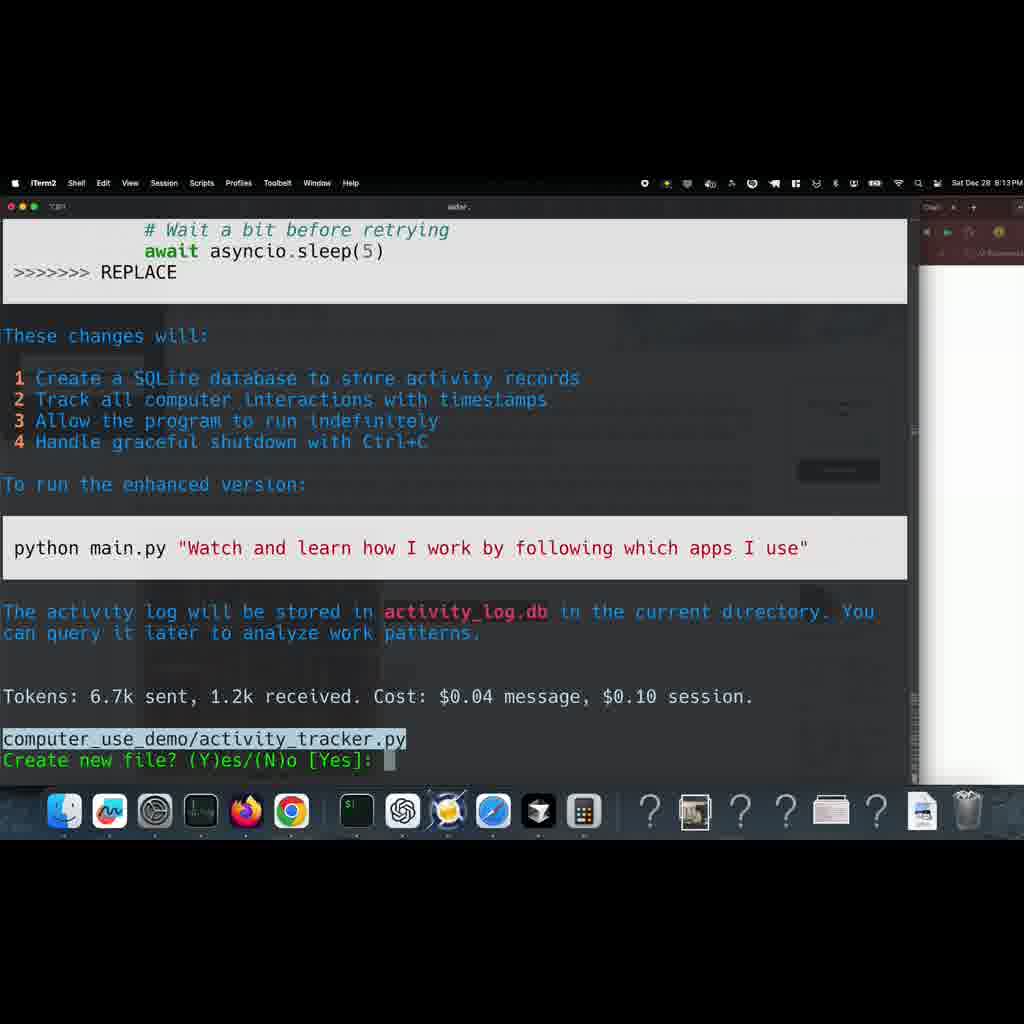Open the Toolbelt menu
Viewport: 1024px width, 1024px height.
pos(277,183)
